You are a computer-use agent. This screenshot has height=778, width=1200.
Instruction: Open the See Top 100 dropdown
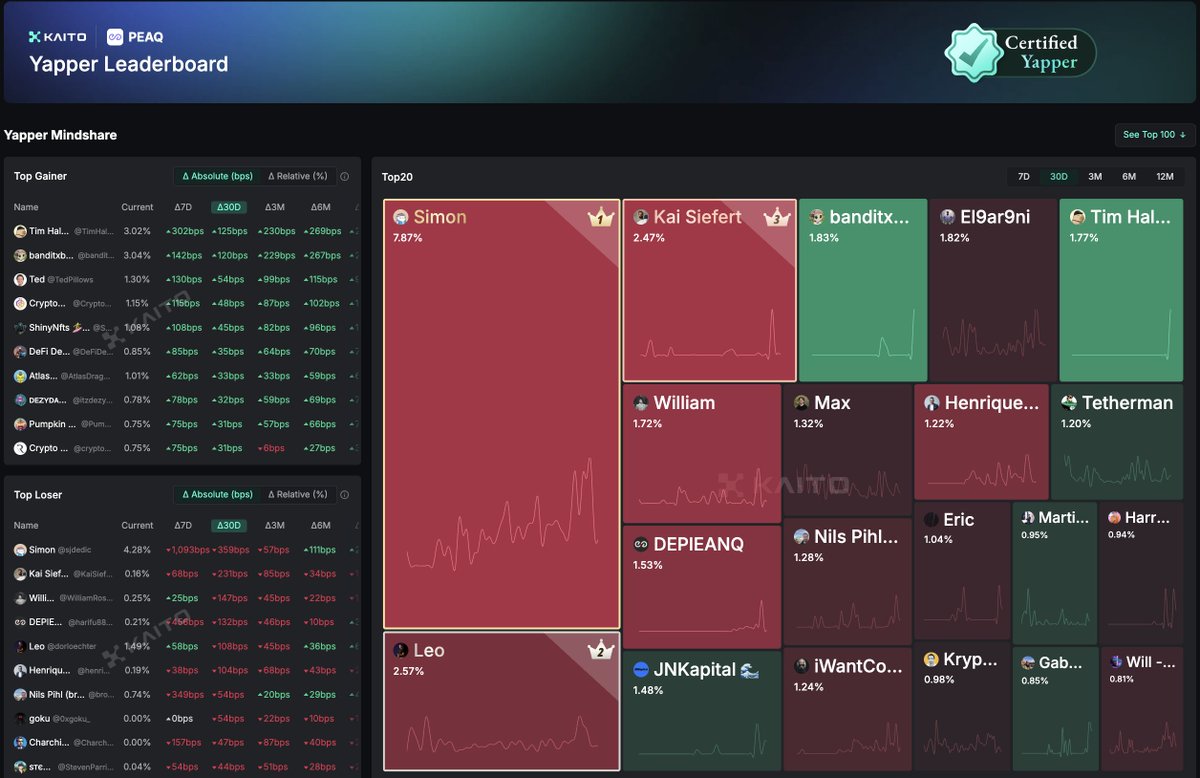pos(1155,135)
